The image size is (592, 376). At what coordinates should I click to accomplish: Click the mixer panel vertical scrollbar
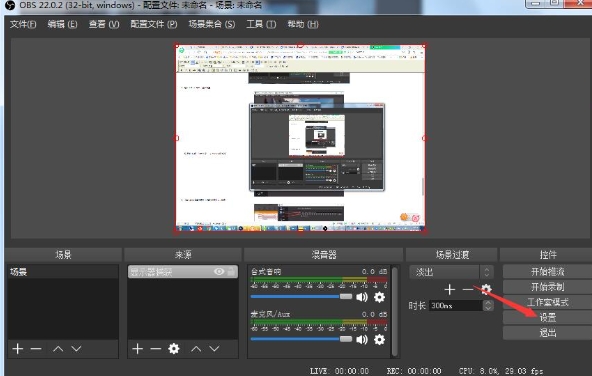coord(395,311)
